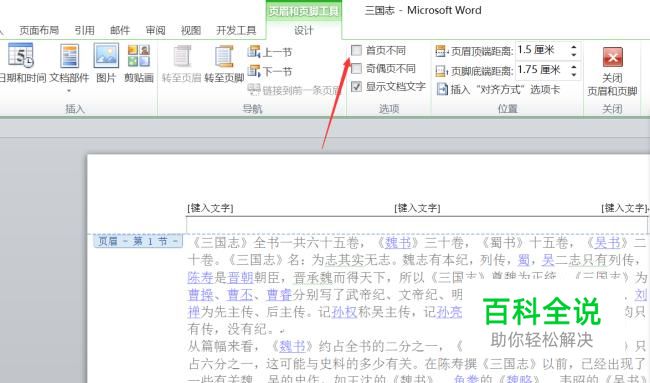This screenshot has width=650, height=383.
Task: Switch to 视图 tab
Action: pos(191,30)
